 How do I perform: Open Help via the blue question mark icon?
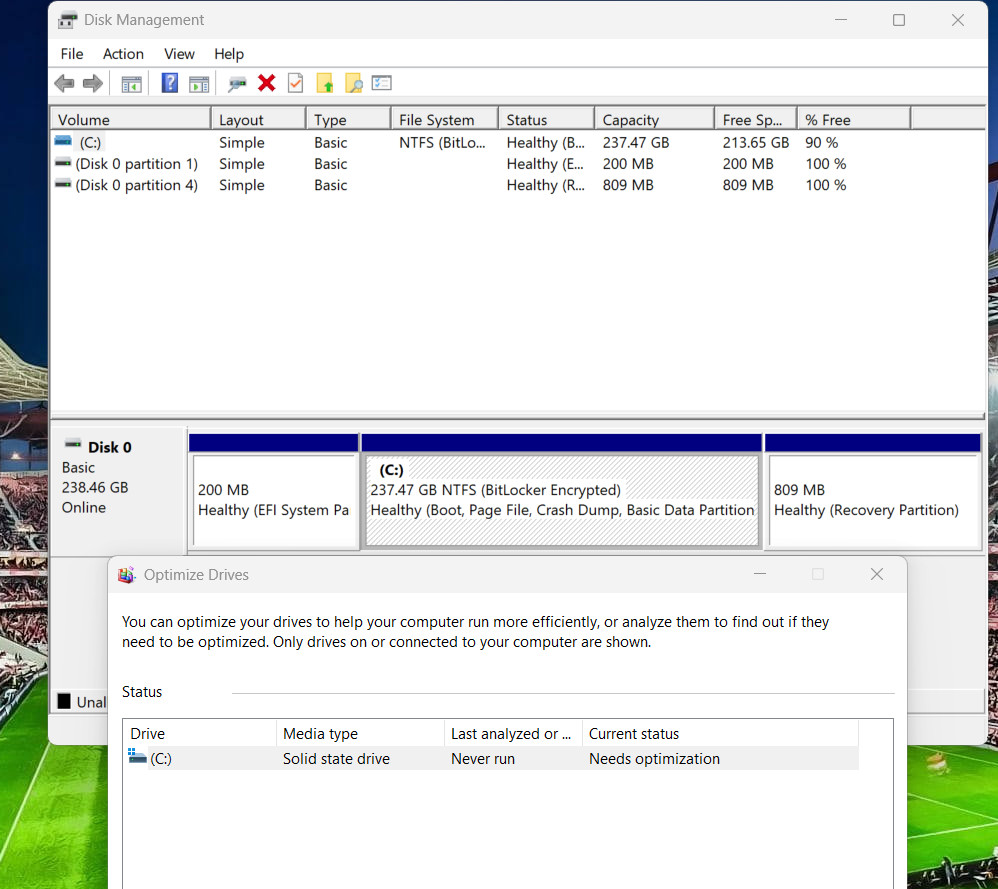169,83
